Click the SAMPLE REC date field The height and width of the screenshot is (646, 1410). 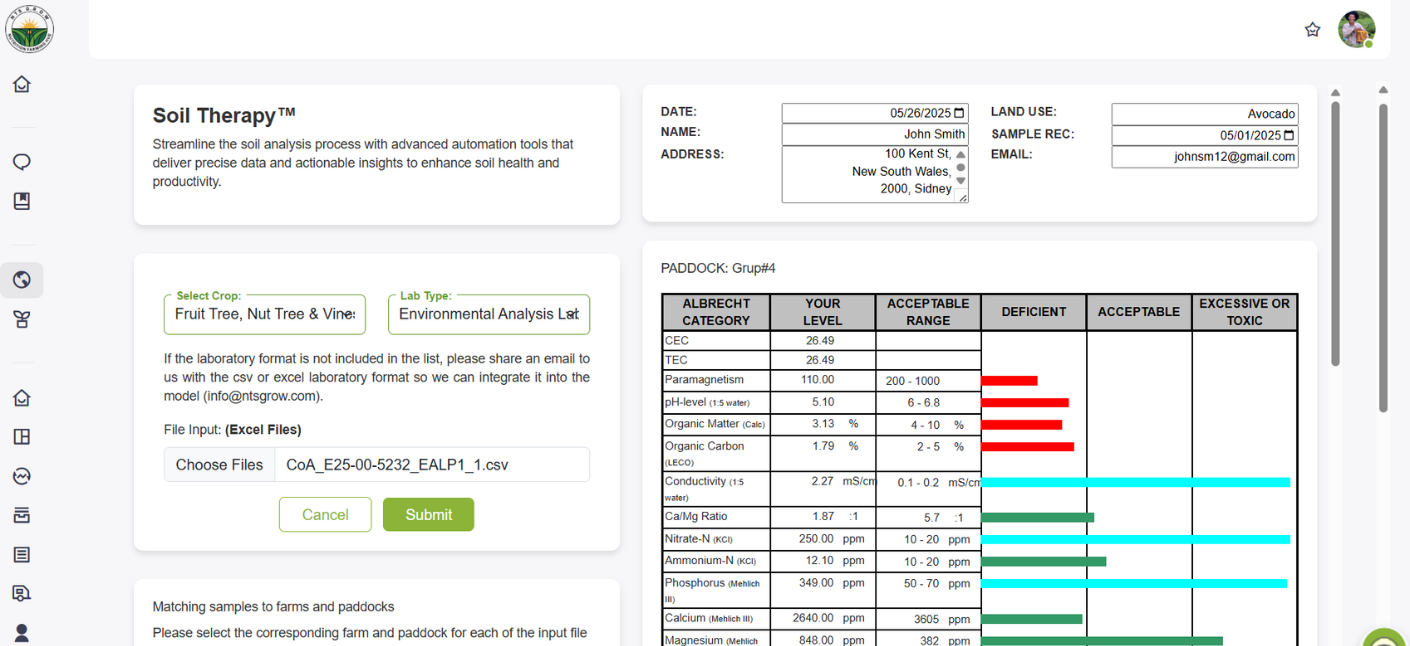click(x=1205, y=135)
